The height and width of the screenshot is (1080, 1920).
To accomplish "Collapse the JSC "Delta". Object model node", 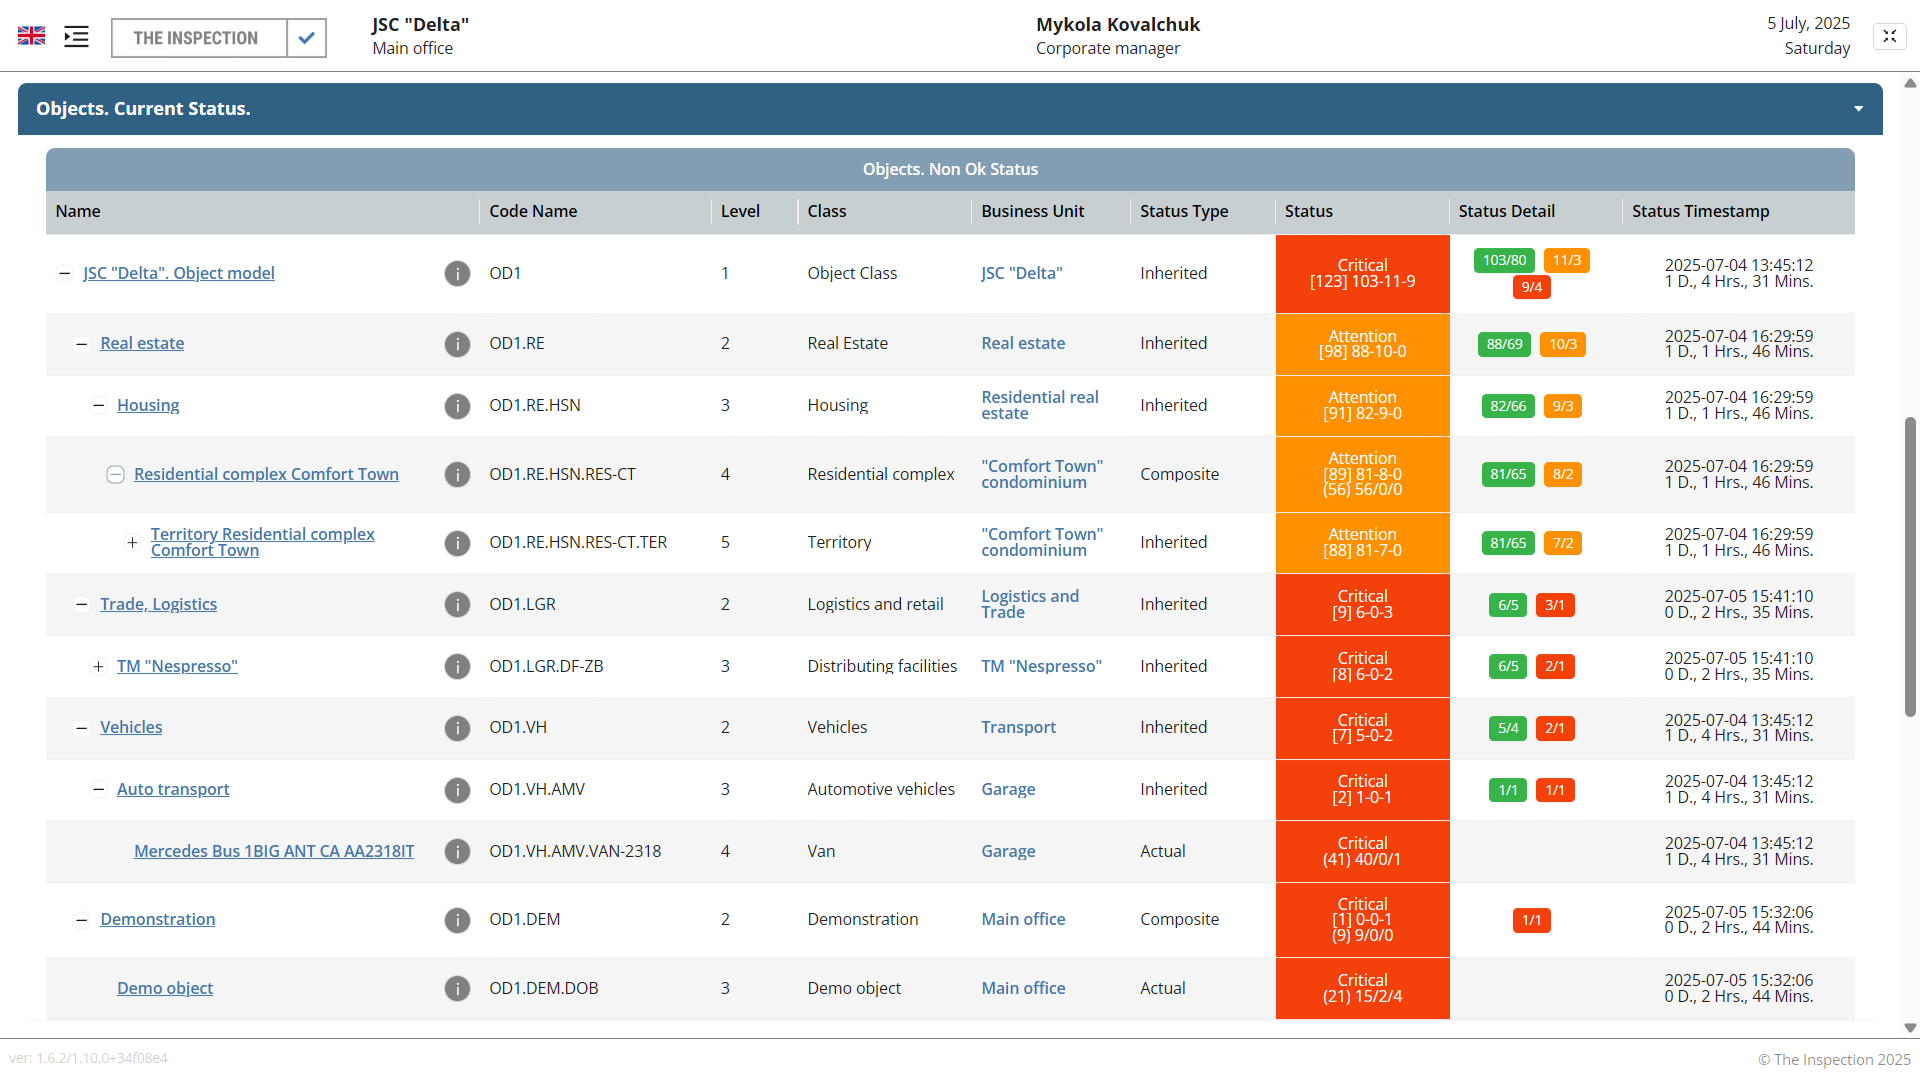I will (65, 274).
